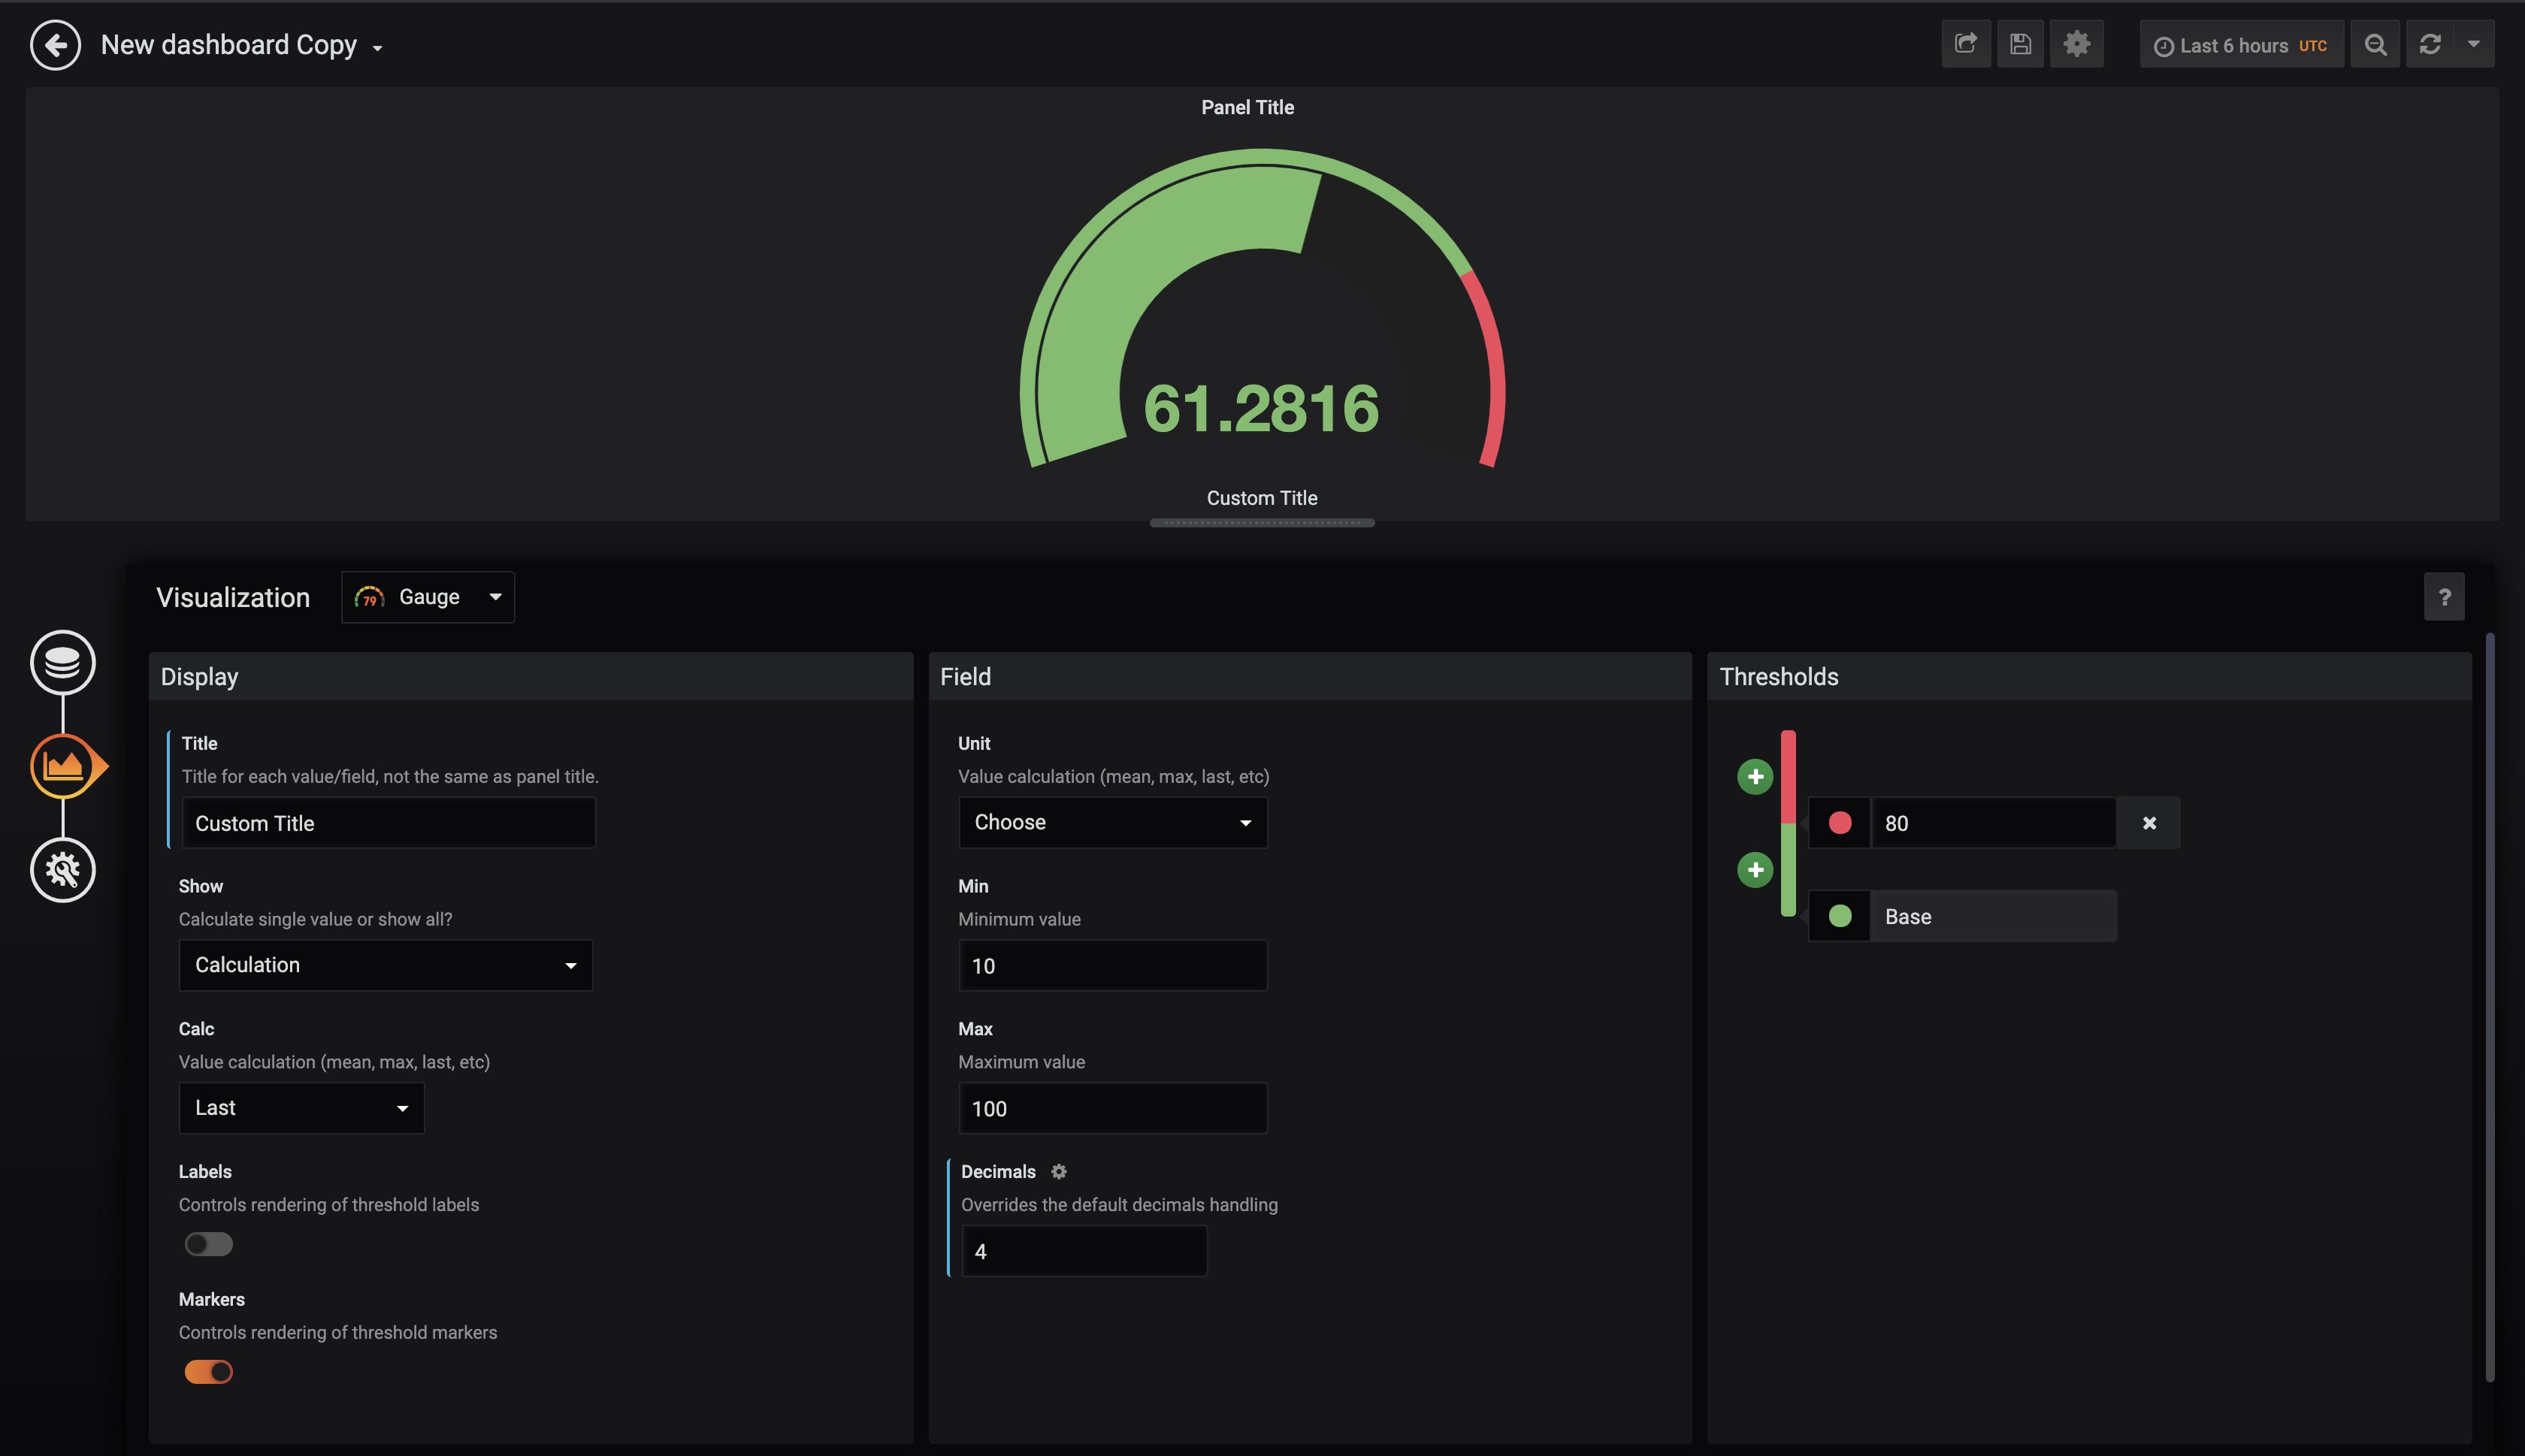Click the Base threshold color swatch
The width and height of the screenshot is (2525, 1456).
(1840, 915)
